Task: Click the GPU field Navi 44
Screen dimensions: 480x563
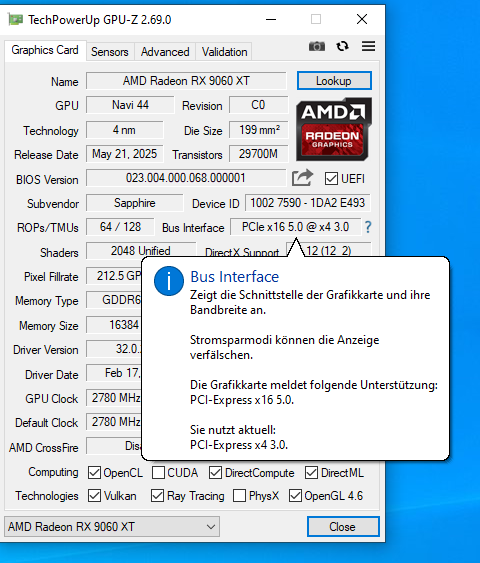Action: tap(130, 105)
